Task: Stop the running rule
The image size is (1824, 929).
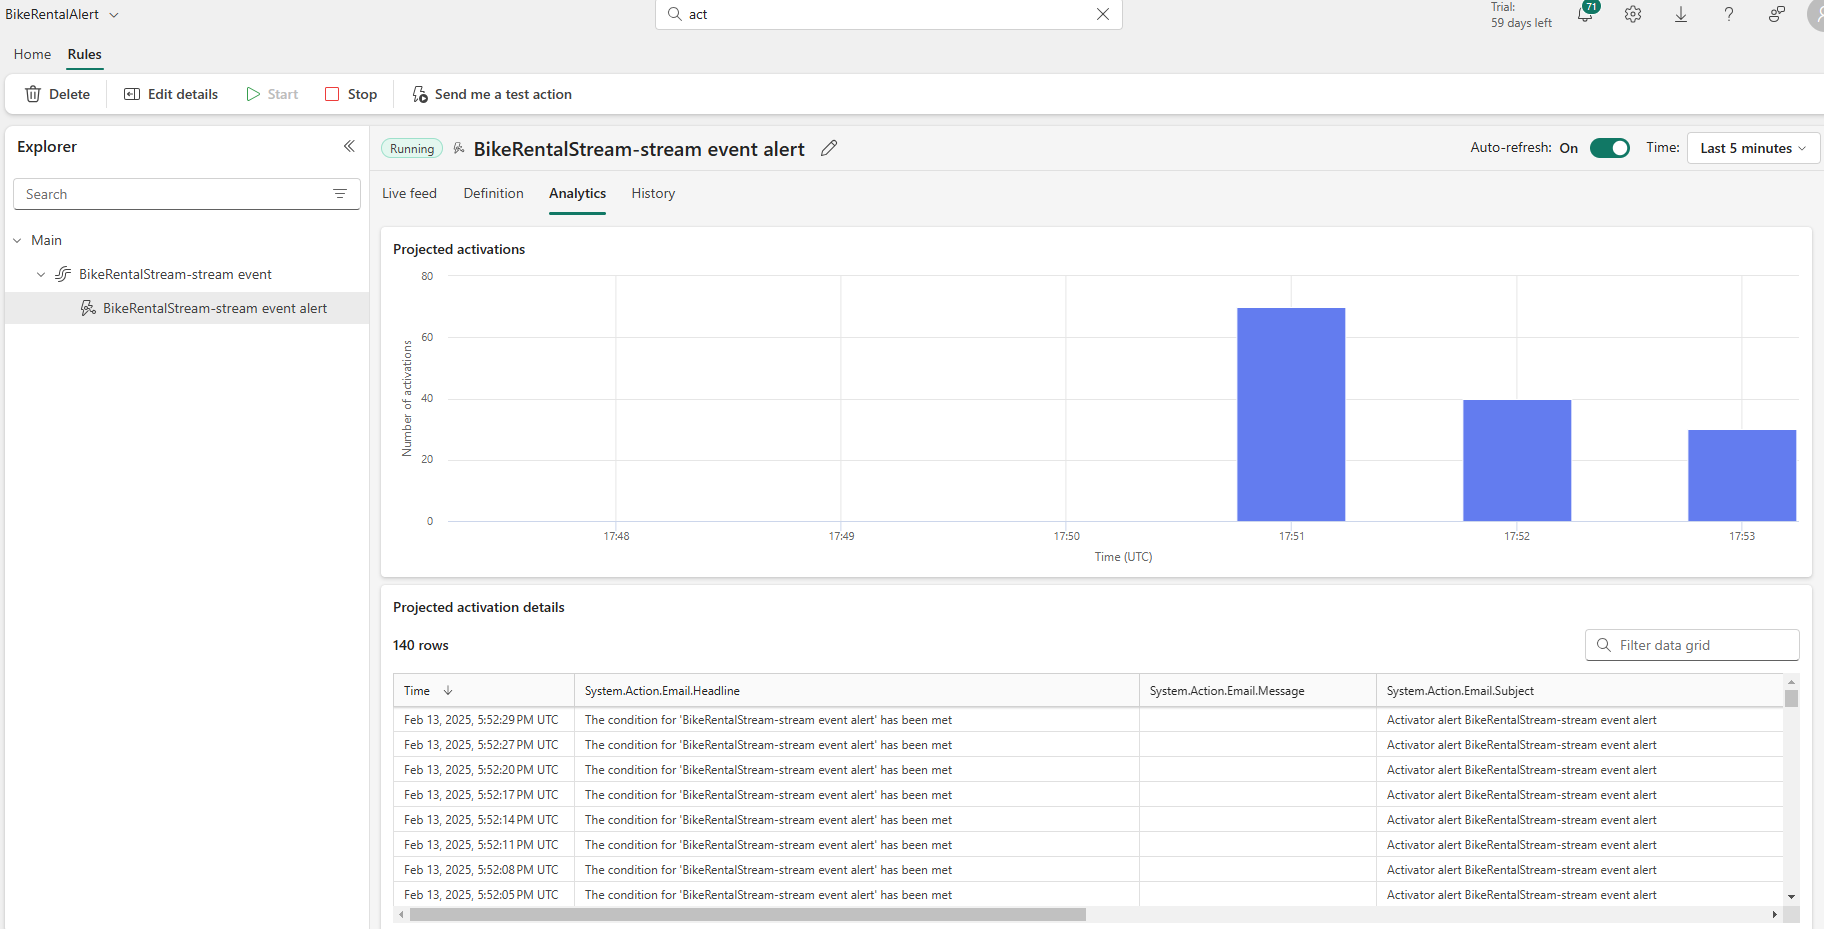Action: click(351, 94)
